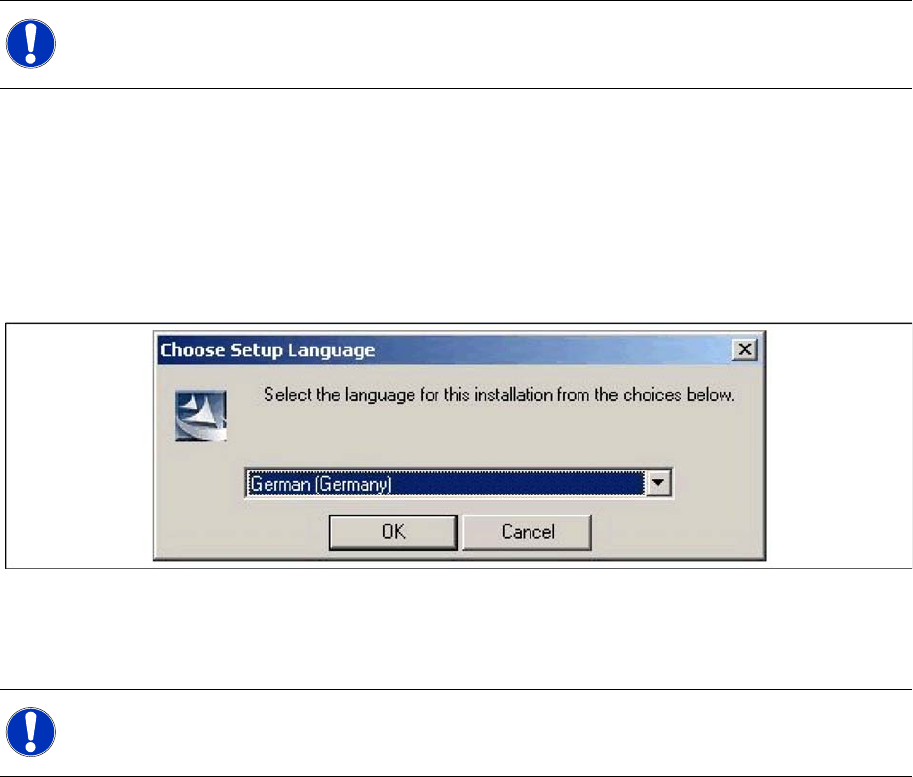This screenshot has width=913, height=777.
Task: Select the German (Germany) combo box field
Action: click(459, 483)
